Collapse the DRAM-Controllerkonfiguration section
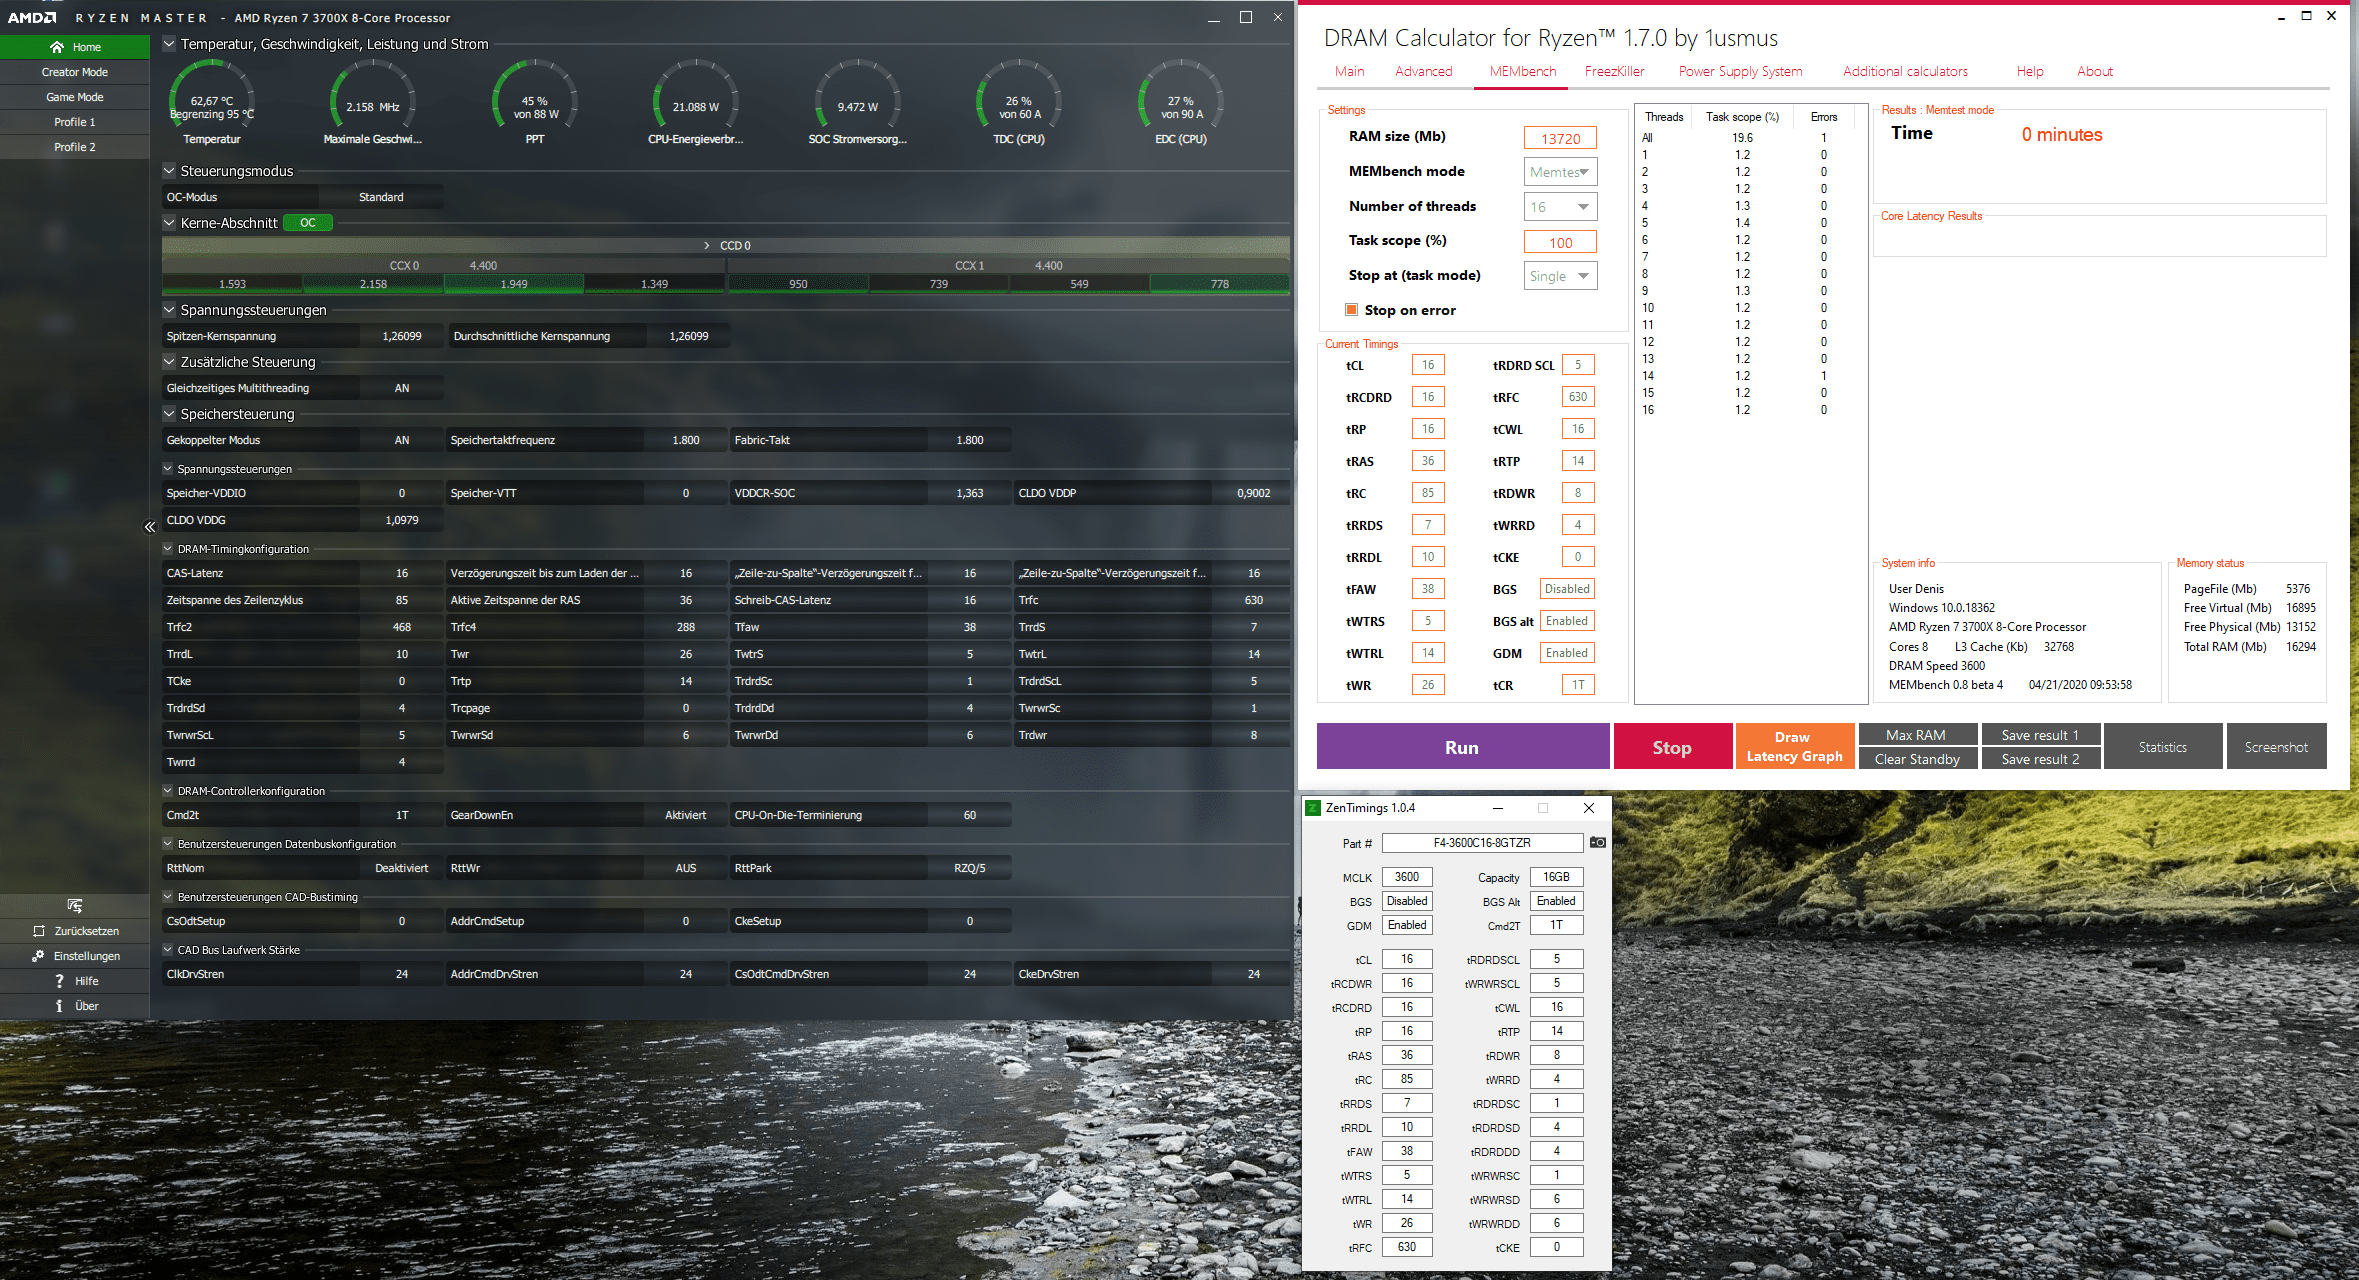The height and width of the screenshot is (1280, 2359). click(x=168, y=791)
